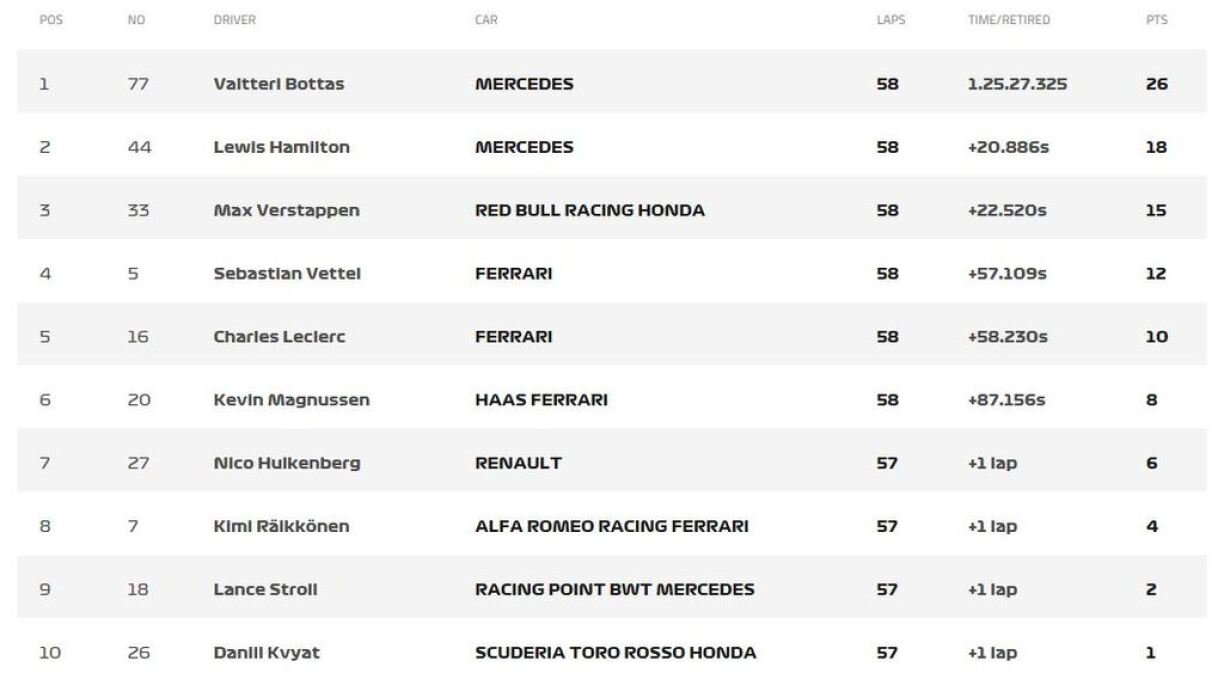The height and width of the screenshot is (679, 1224).
Task: Open Charles Leclerc's driver link
Action: pyautogui.click(x=279, y=337)
